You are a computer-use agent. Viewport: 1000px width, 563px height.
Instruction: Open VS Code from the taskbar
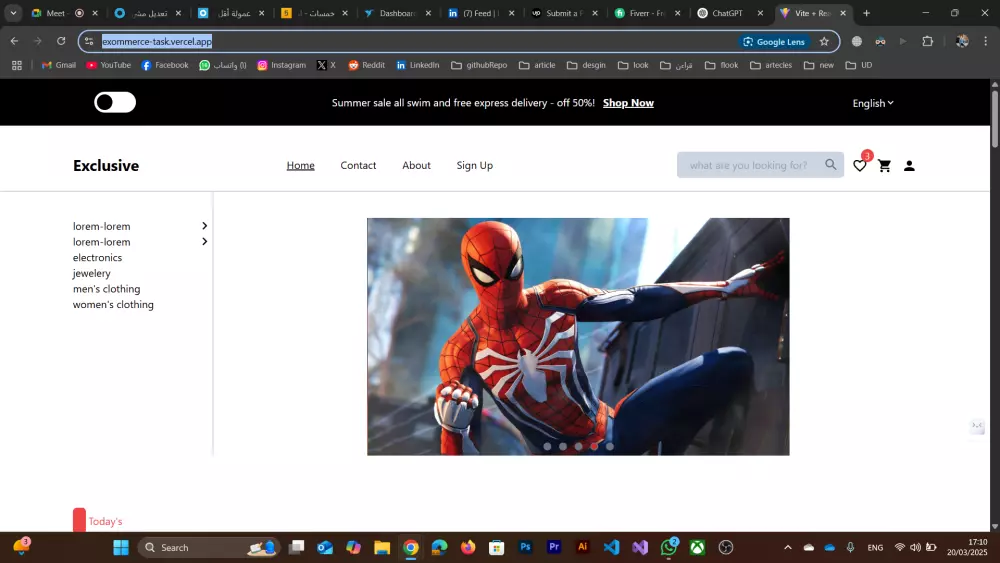[x=611, y=547]
